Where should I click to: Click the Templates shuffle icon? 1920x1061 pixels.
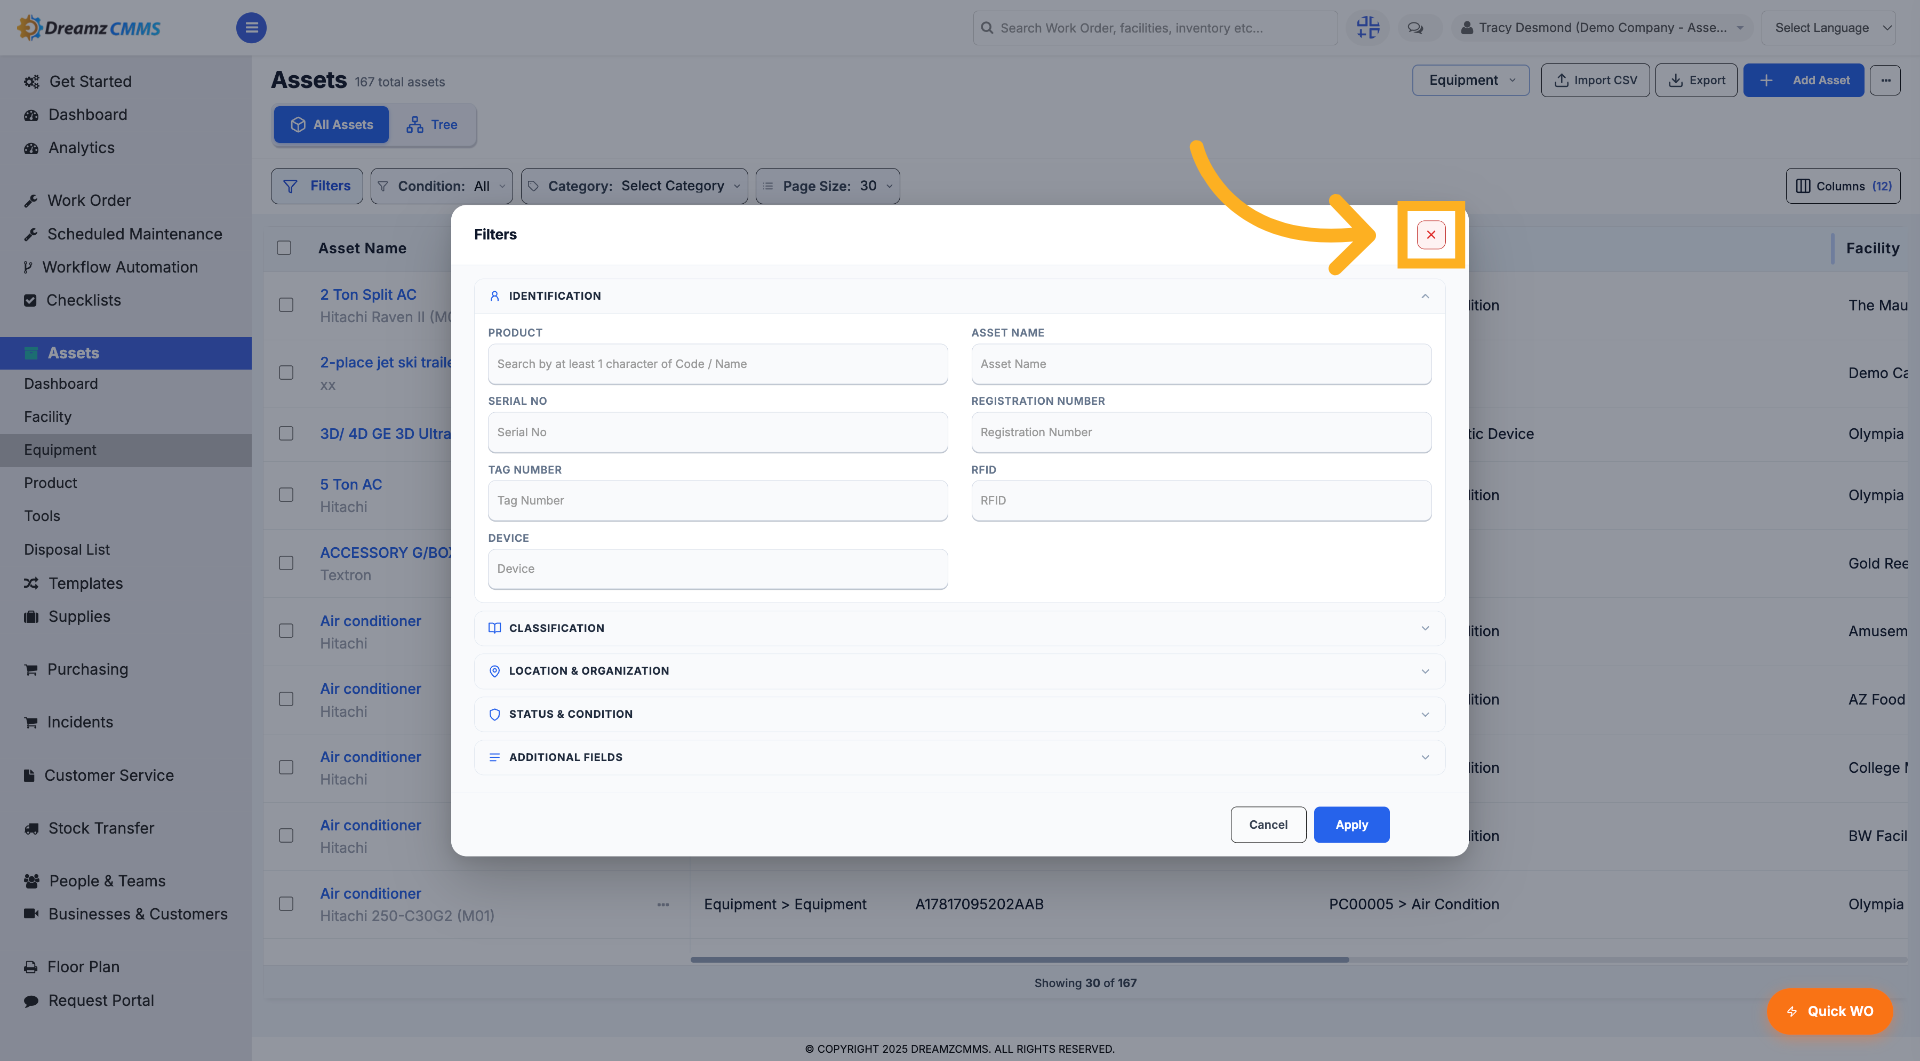(x=31, y=584)
